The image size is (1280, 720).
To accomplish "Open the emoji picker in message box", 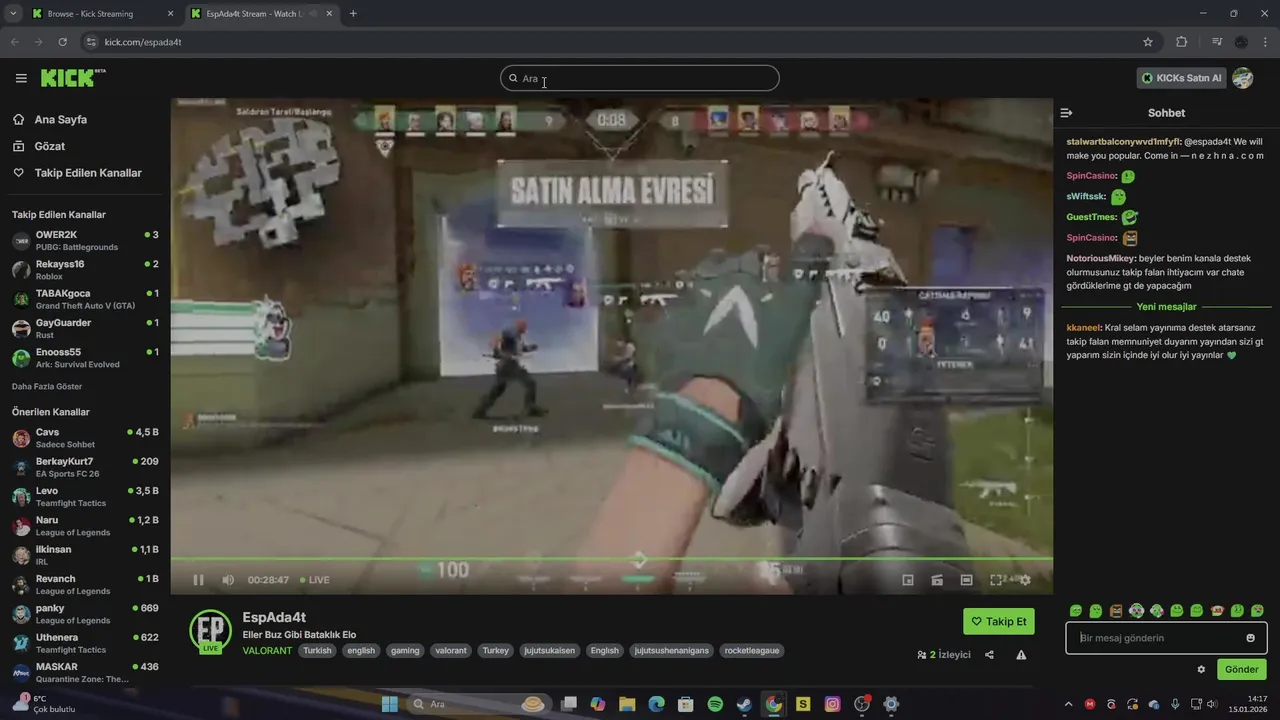I will 1250,638.
